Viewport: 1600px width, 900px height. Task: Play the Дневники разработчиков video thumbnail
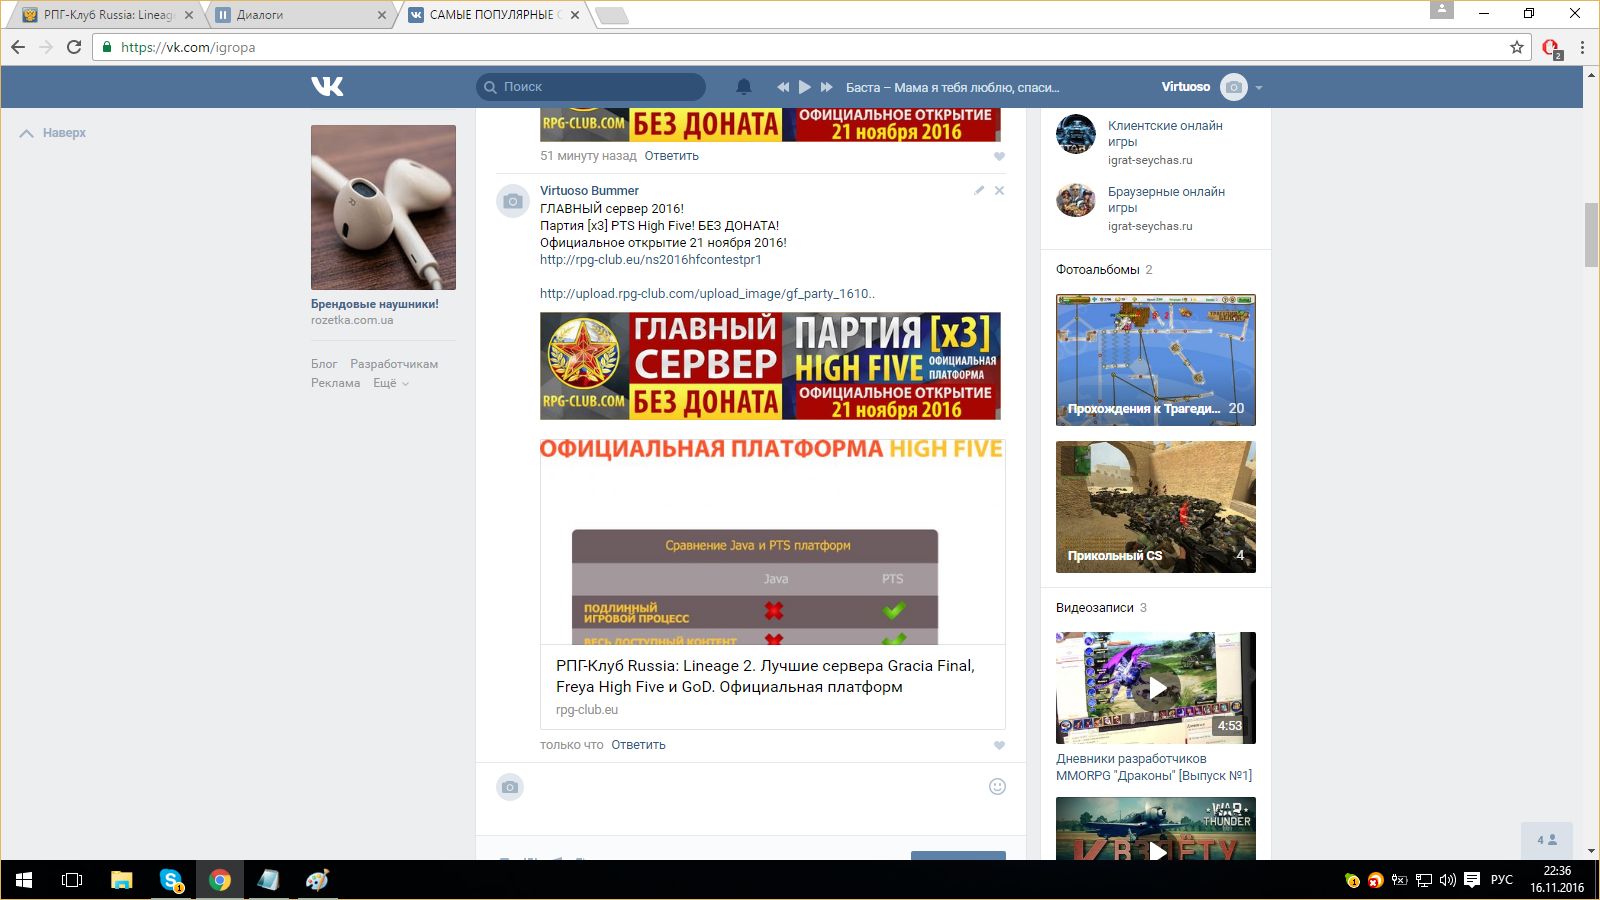click(1156, 688)
